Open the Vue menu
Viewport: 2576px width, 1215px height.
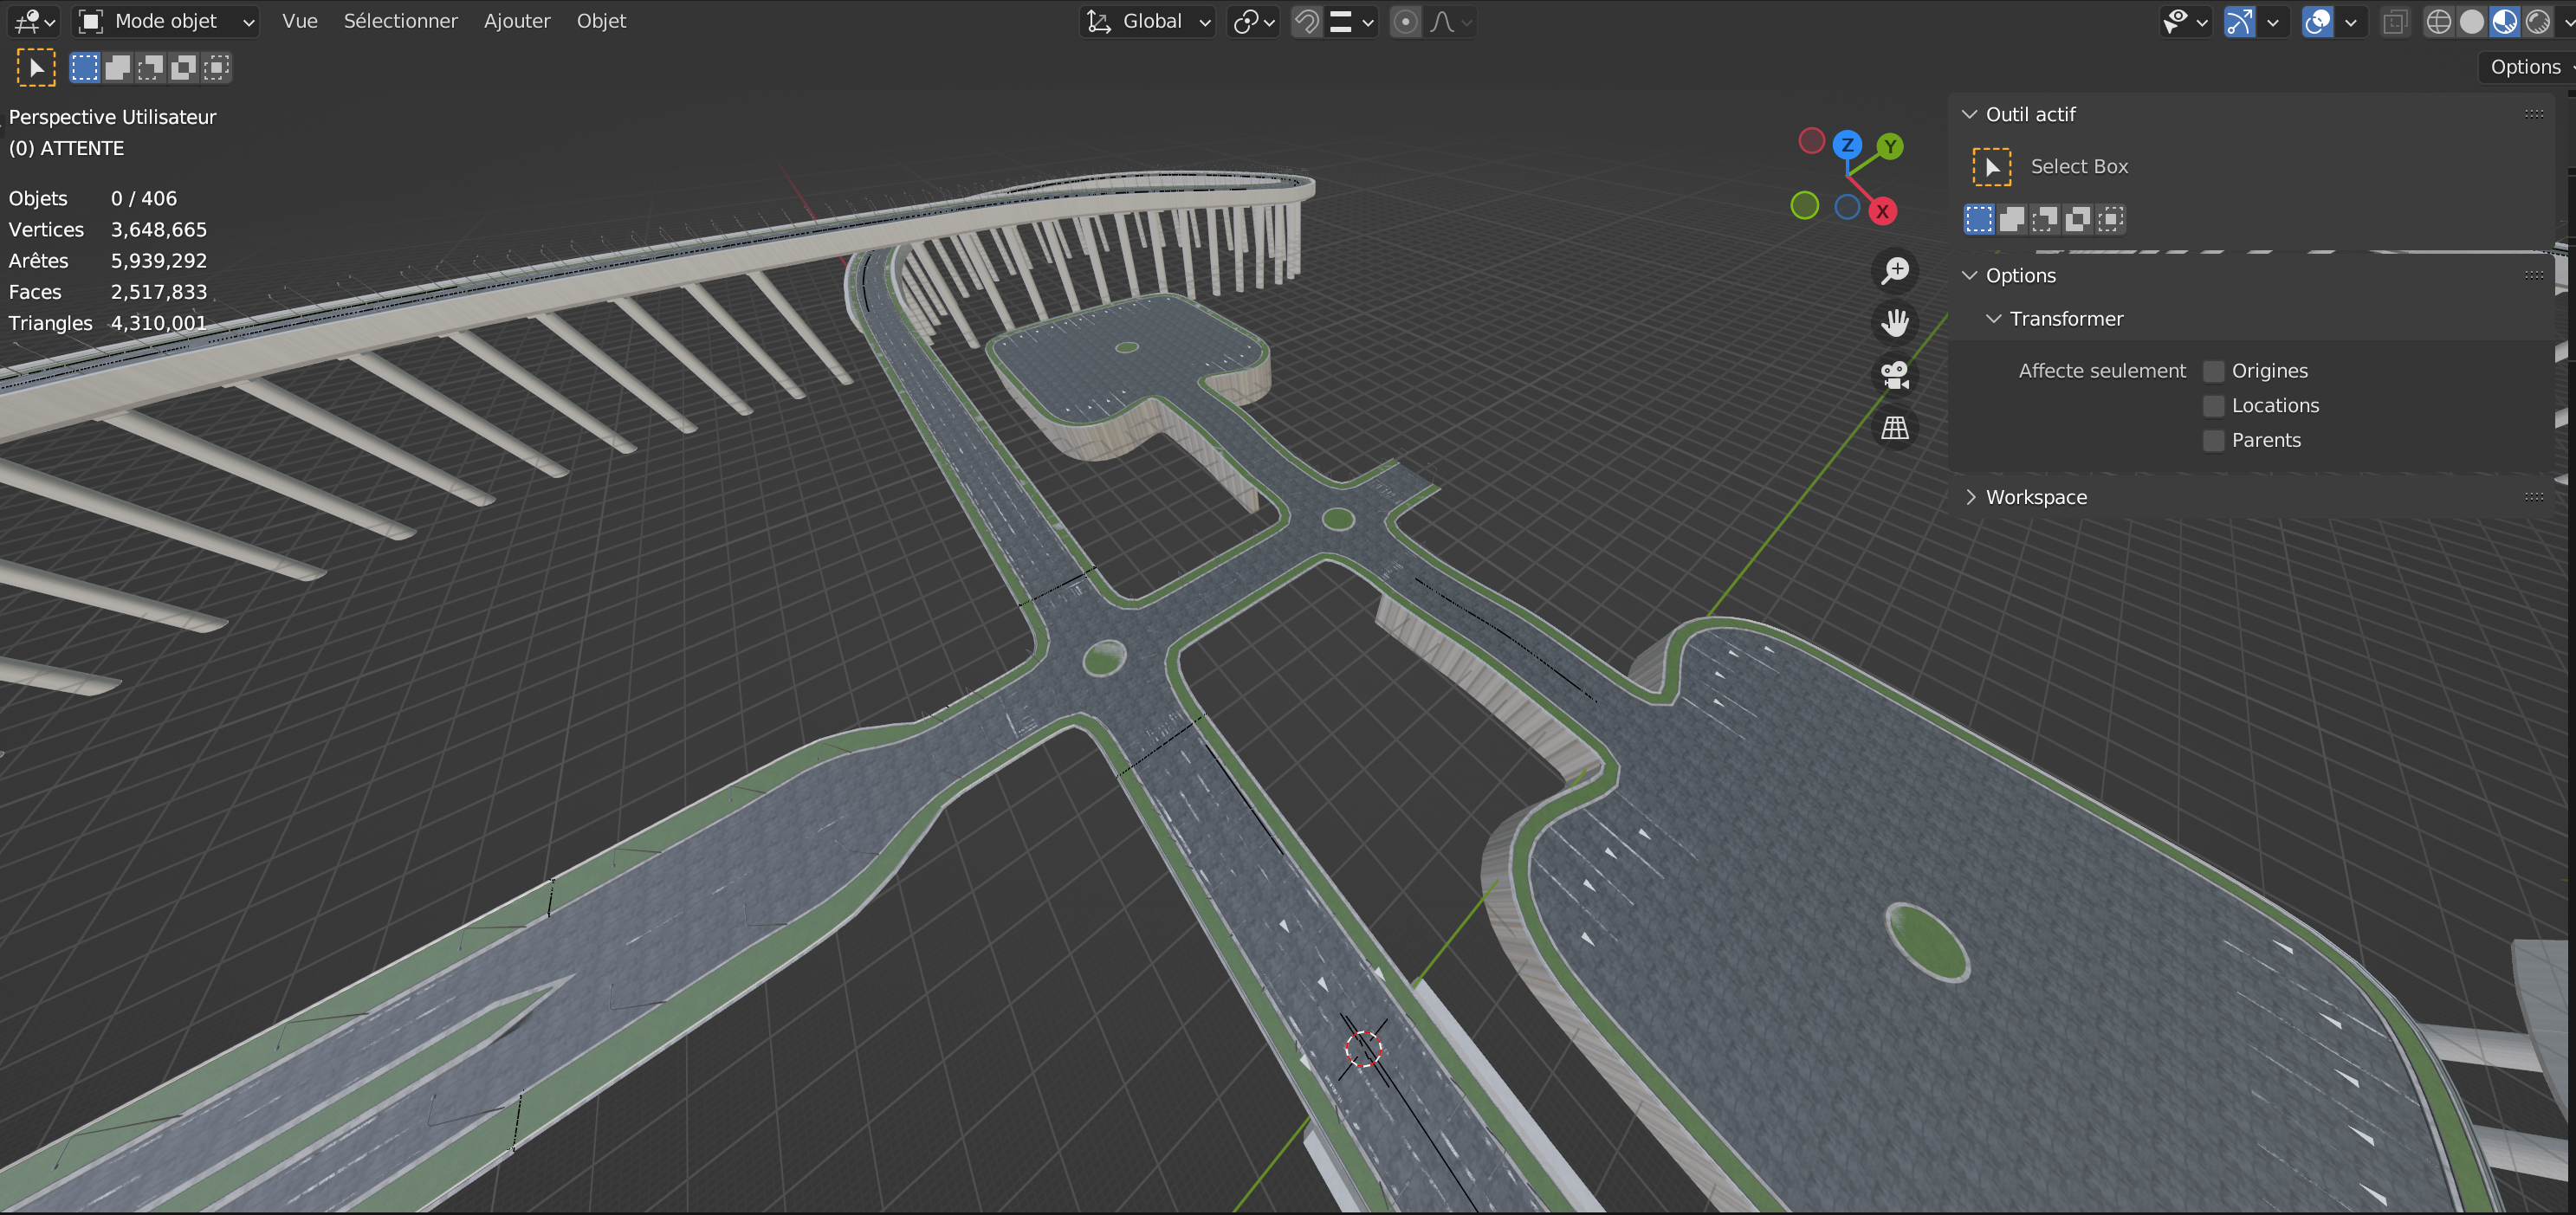coord(300,21)
